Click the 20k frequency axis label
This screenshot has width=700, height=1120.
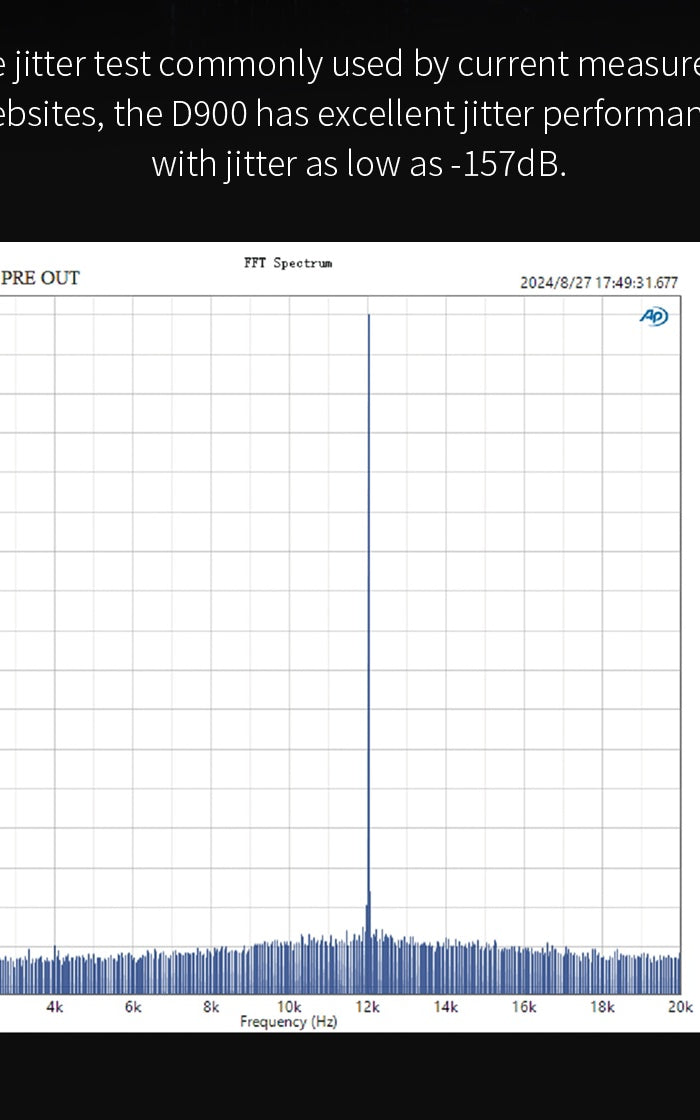(x=680, y=1007)
